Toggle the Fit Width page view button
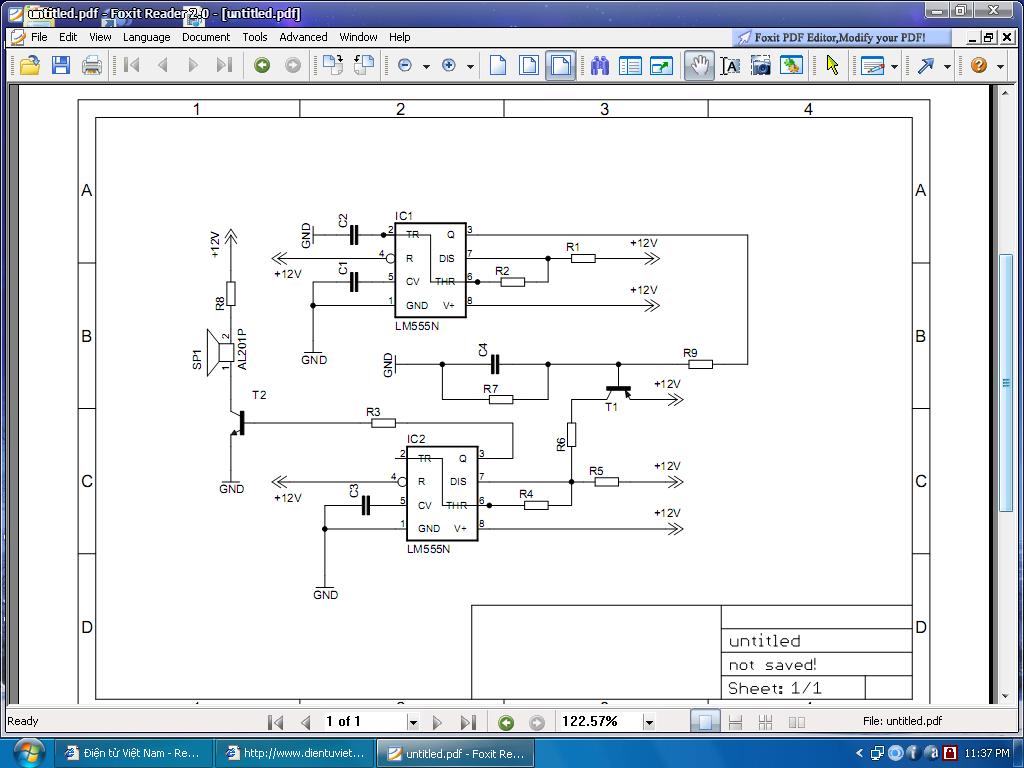The width and height of the screenshot is (1024, 768). (x=560, y=66)
